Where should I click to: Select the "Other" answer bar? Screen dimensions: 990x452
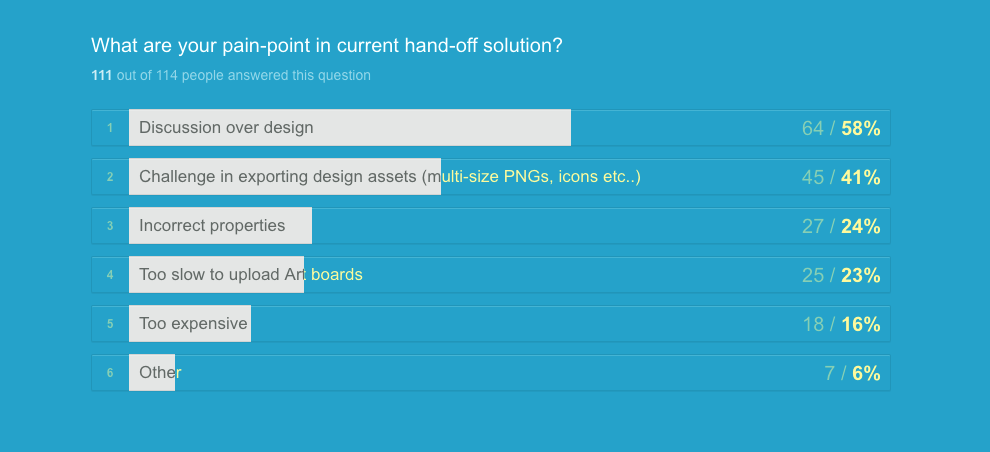[153, 373]
